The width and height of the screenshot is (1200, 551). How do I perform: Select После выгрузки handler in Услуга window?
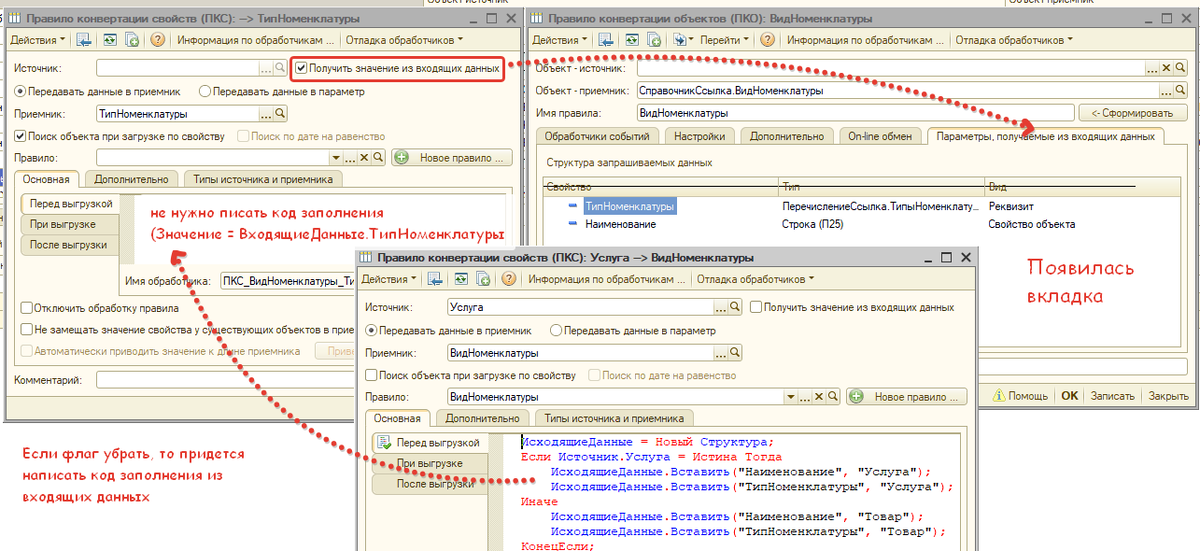[431, 484]
